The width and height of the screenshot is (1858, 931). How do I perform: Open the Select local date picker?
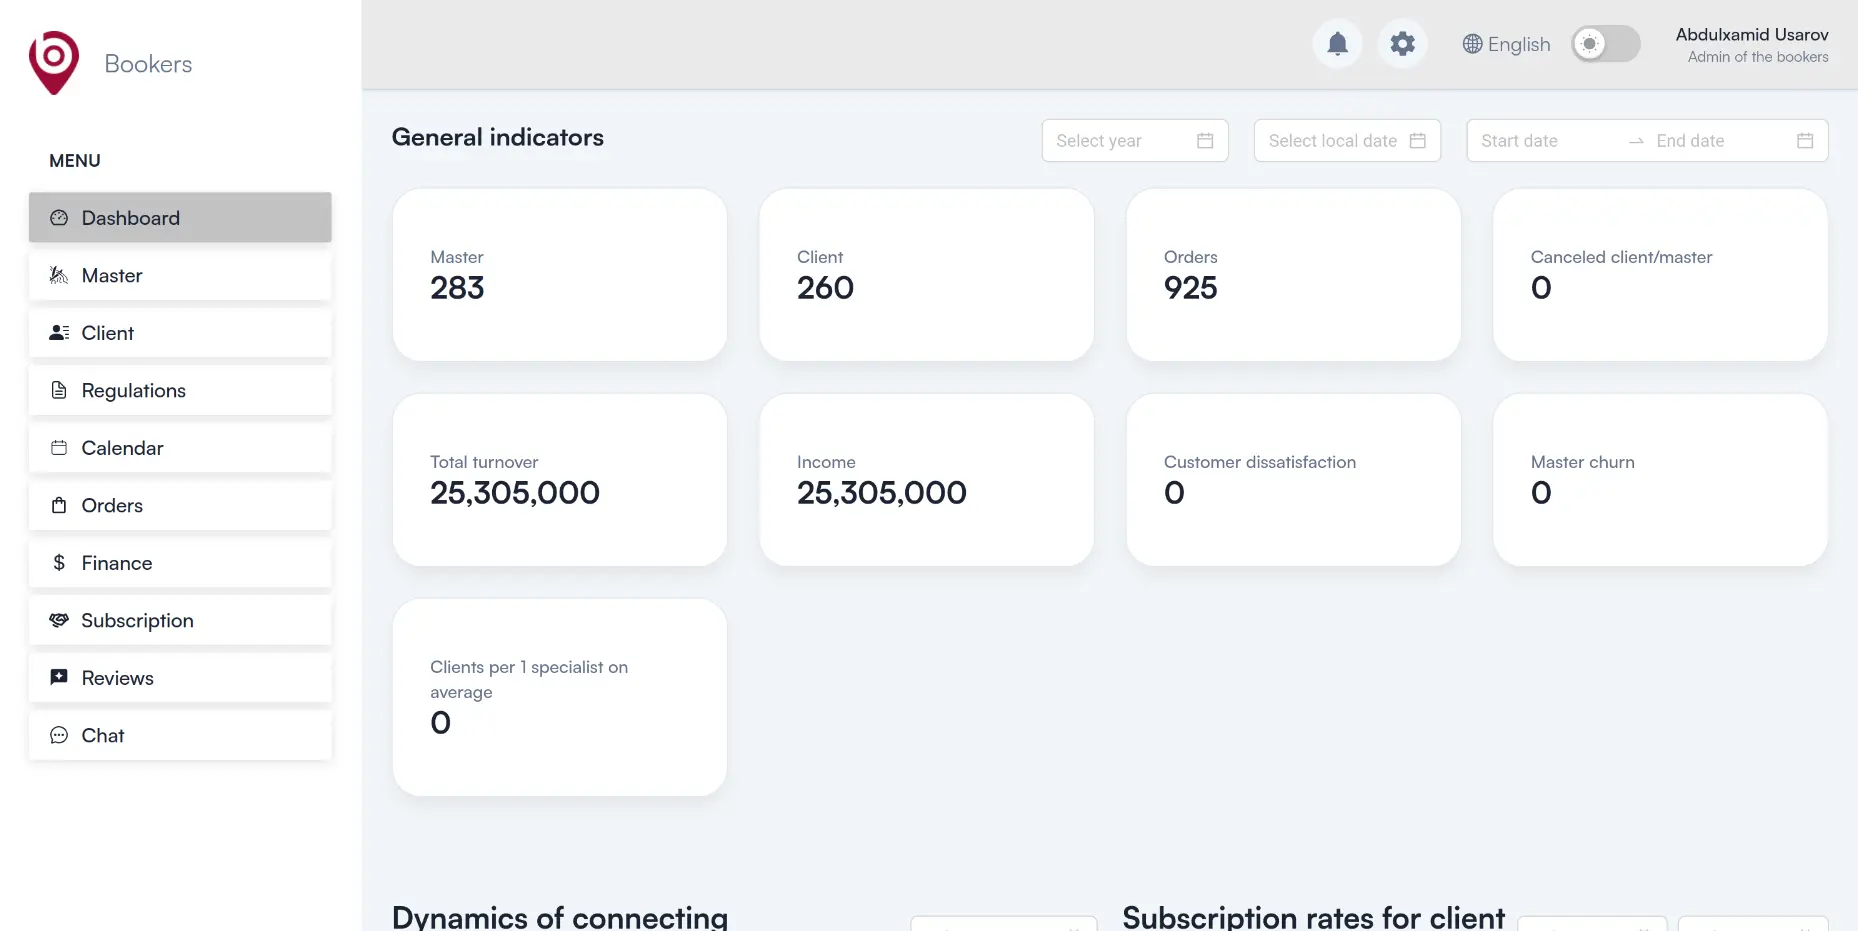point(1332,141)
